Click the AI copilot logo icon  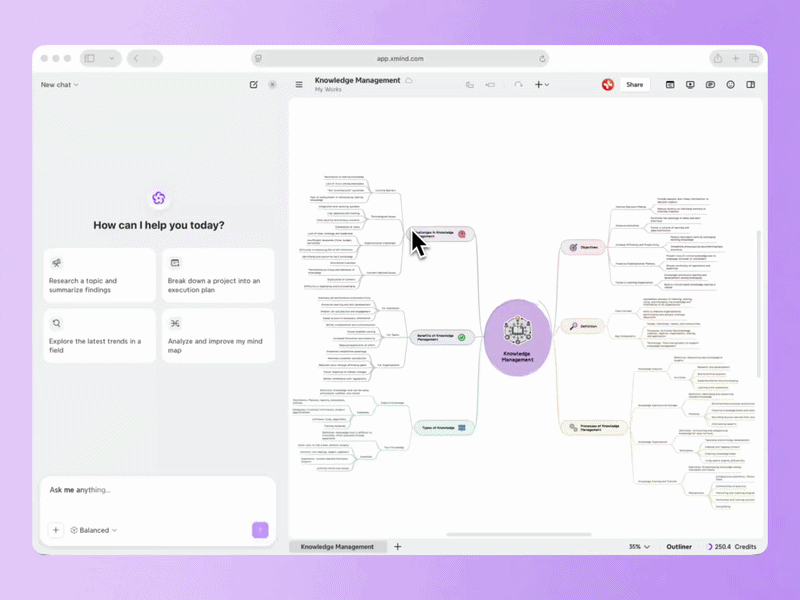click(x=159, y=198)
